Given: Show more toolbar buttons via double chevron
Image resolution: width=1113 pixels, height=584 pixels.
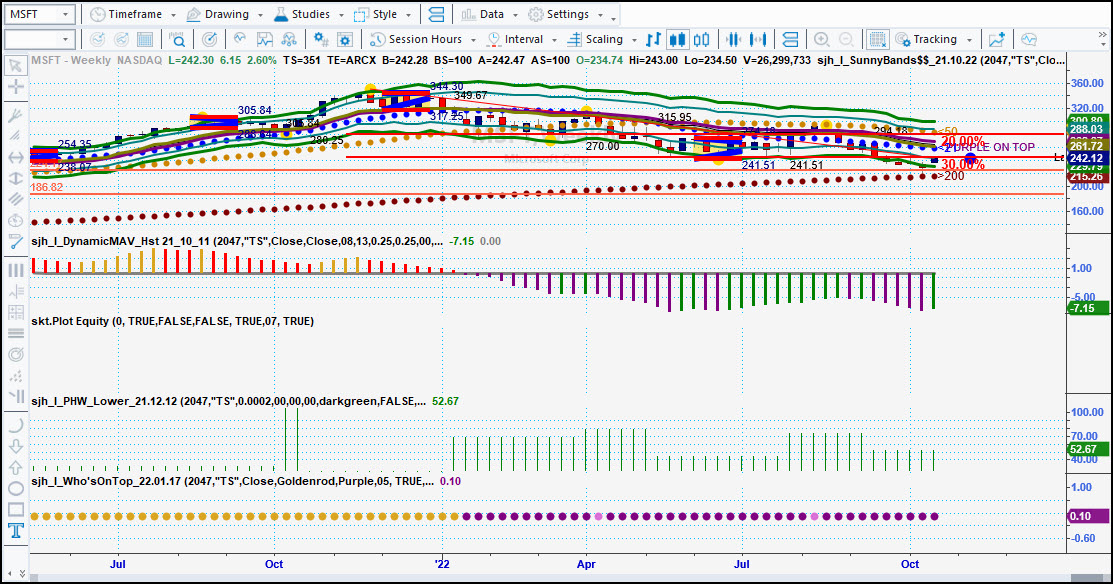Looking at the screenshot, I should [x=1102, y=35].
